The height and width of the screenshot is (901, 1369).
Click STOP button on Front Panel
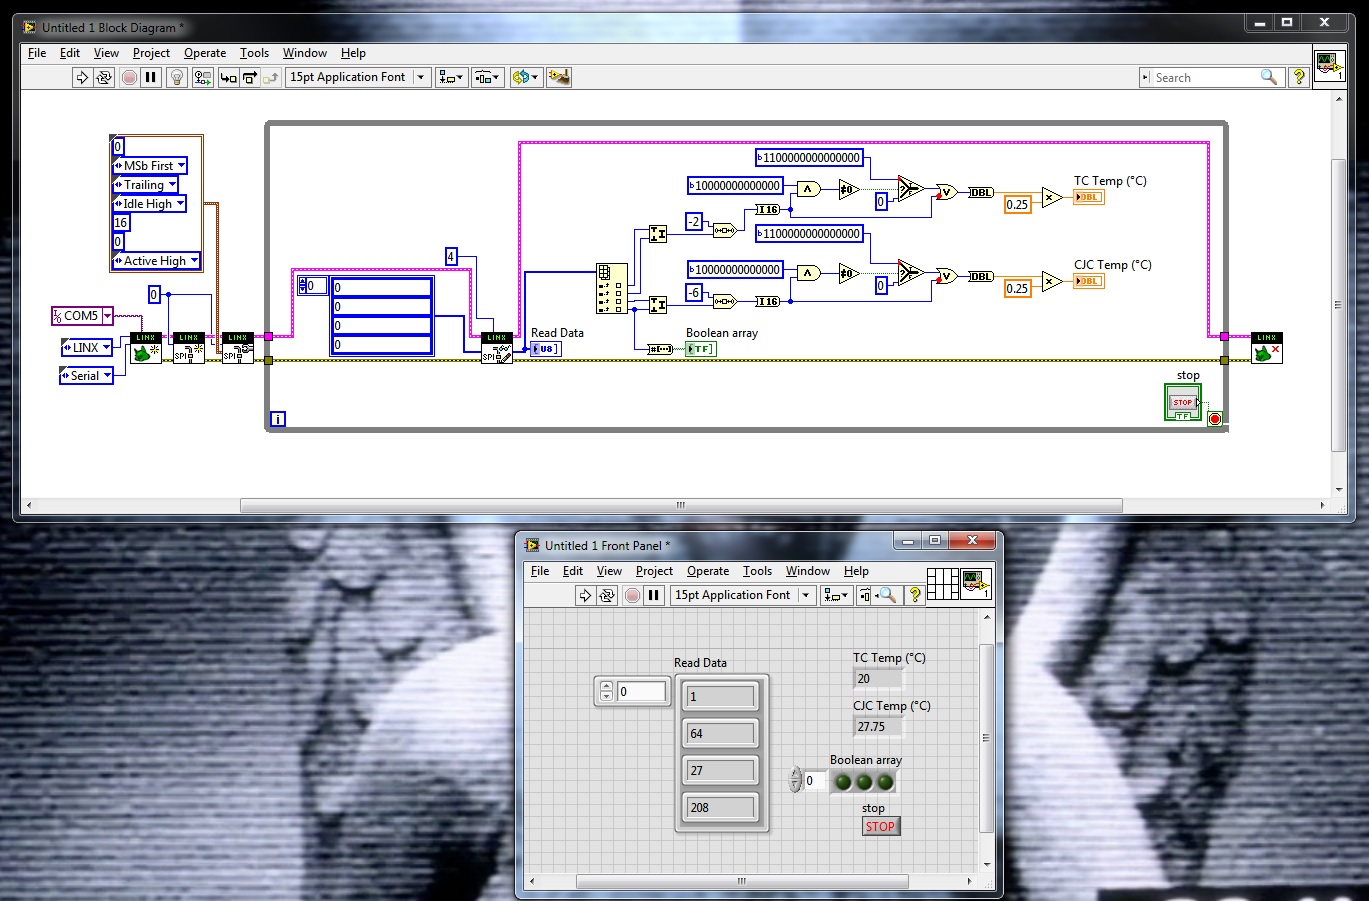pyautogui.click(x=880, y=826)
